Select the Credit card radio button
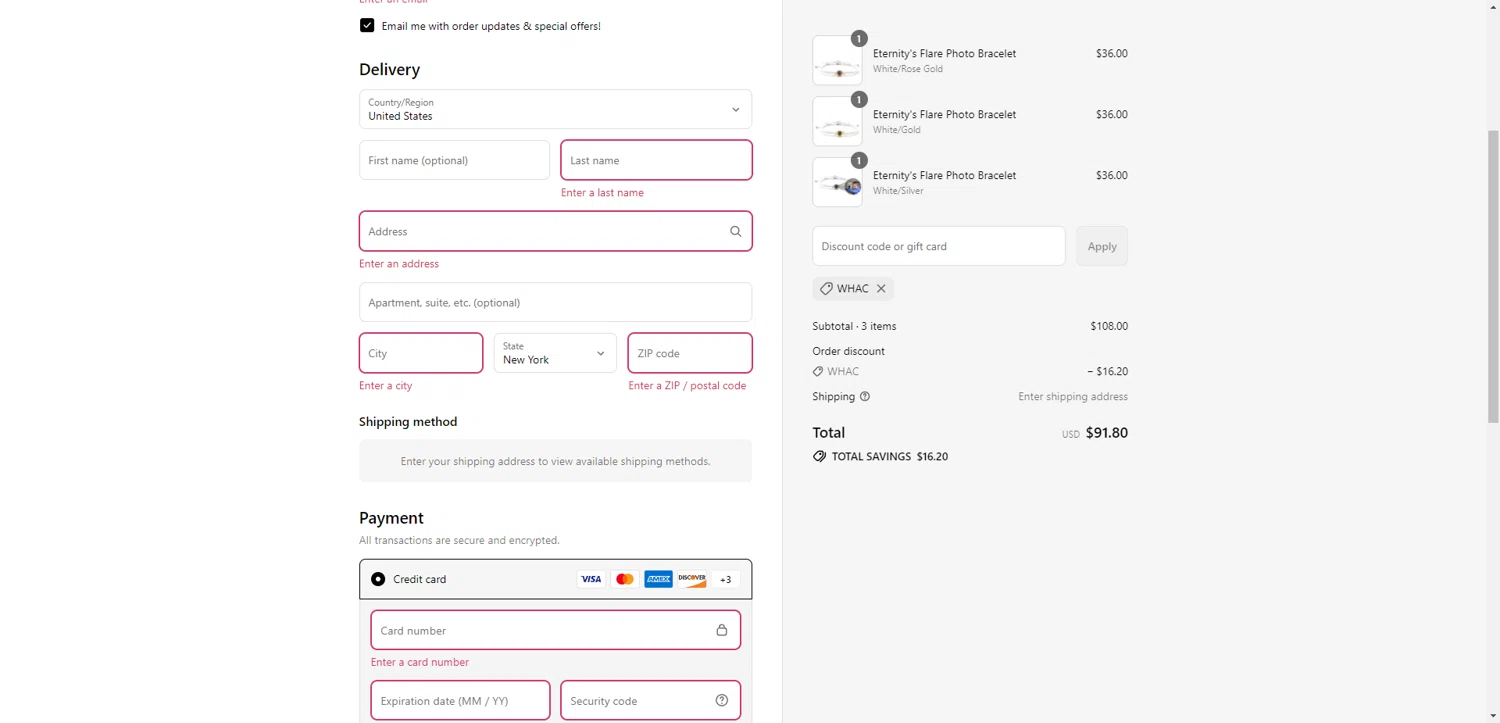Screen dimensions: 1500x723 [x=378, y=579]
